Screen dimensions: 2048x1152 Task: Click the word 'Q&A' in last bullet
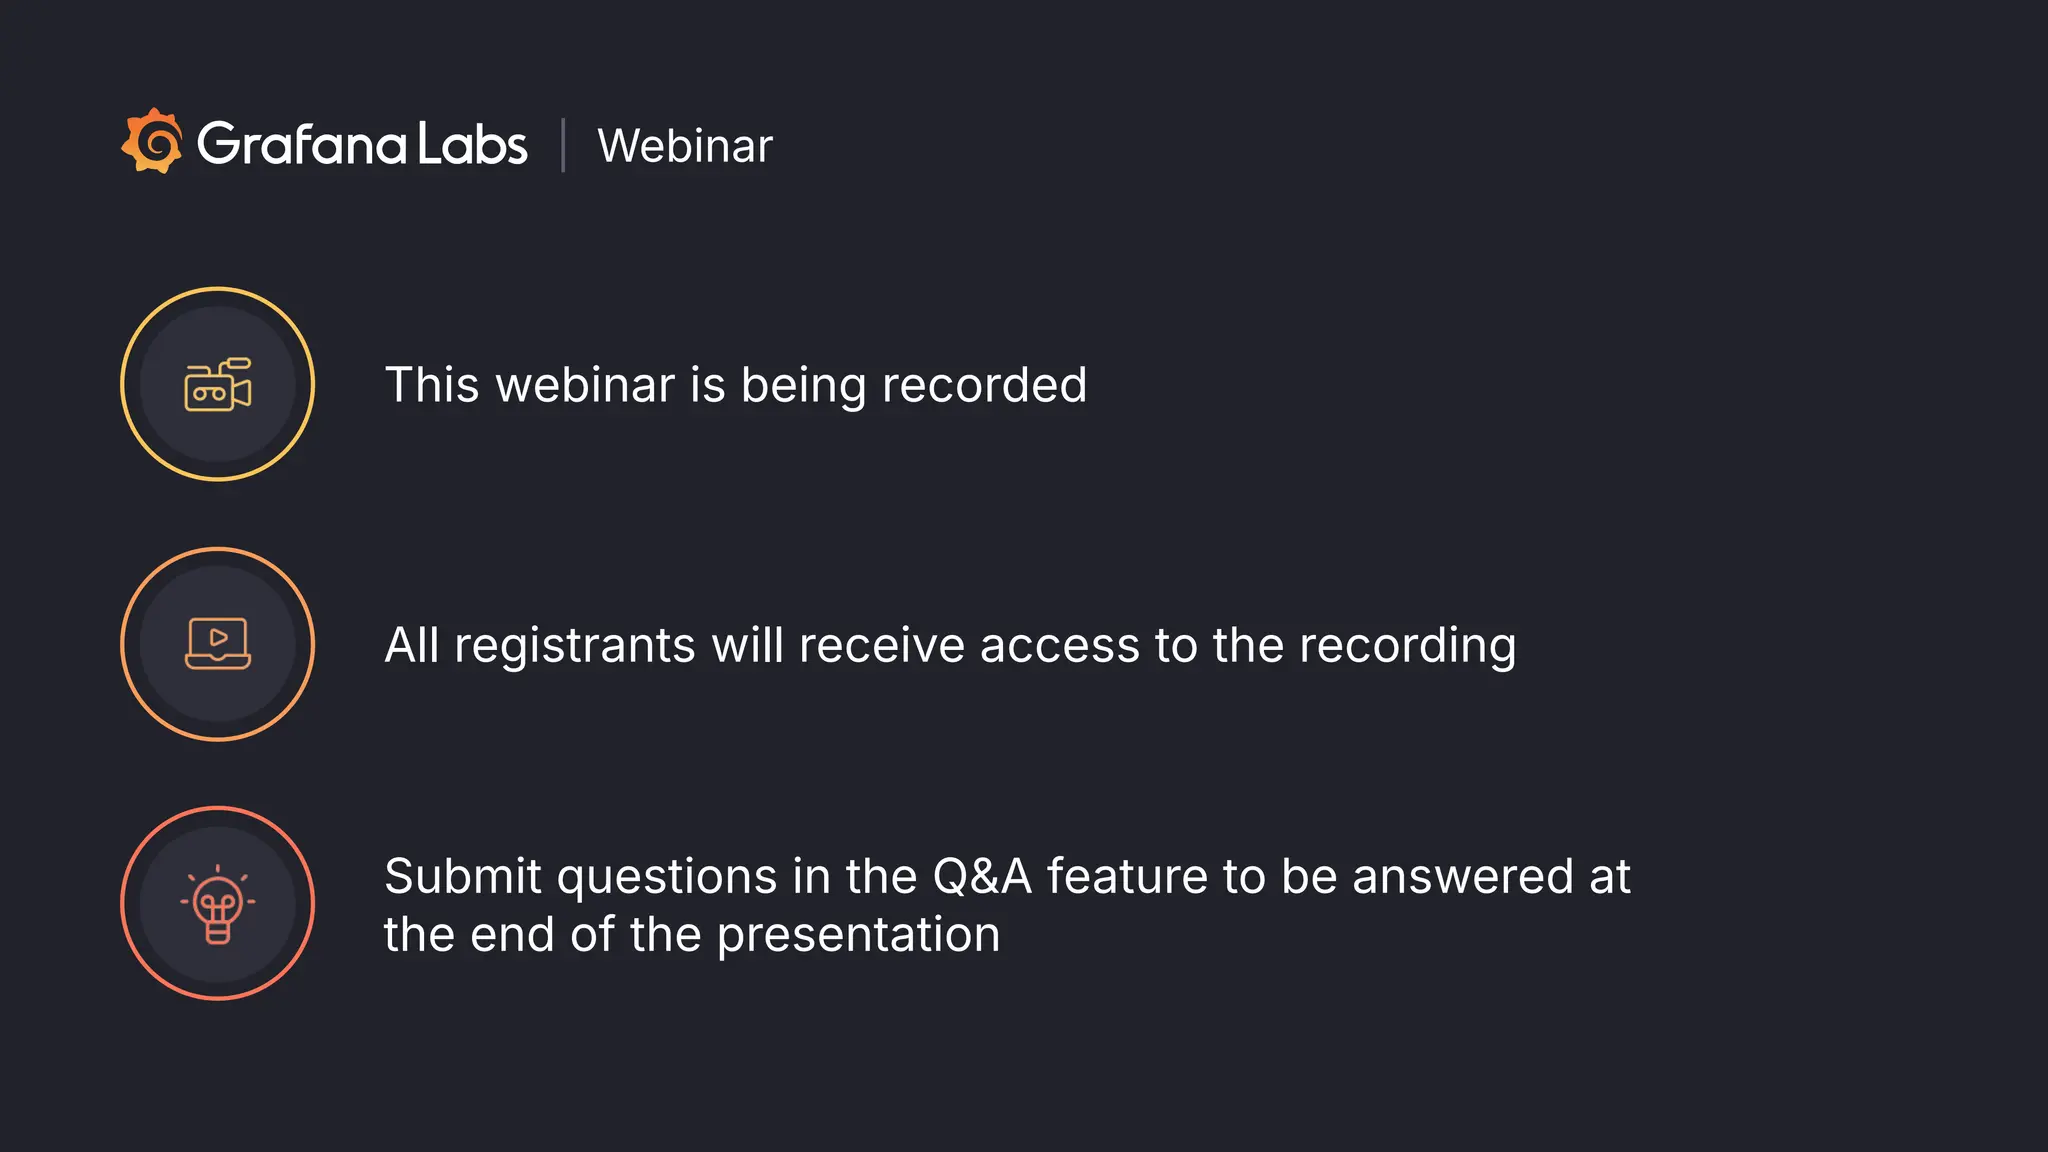(981, 876)
